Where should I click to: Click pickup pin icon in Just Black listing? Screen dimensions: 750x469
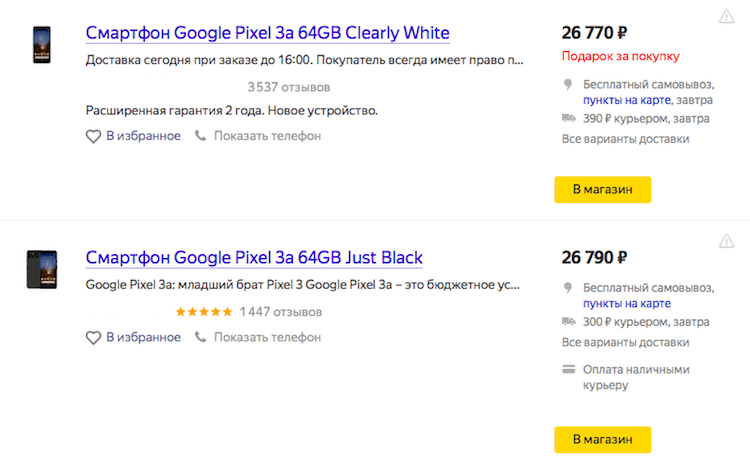point(568,288)
